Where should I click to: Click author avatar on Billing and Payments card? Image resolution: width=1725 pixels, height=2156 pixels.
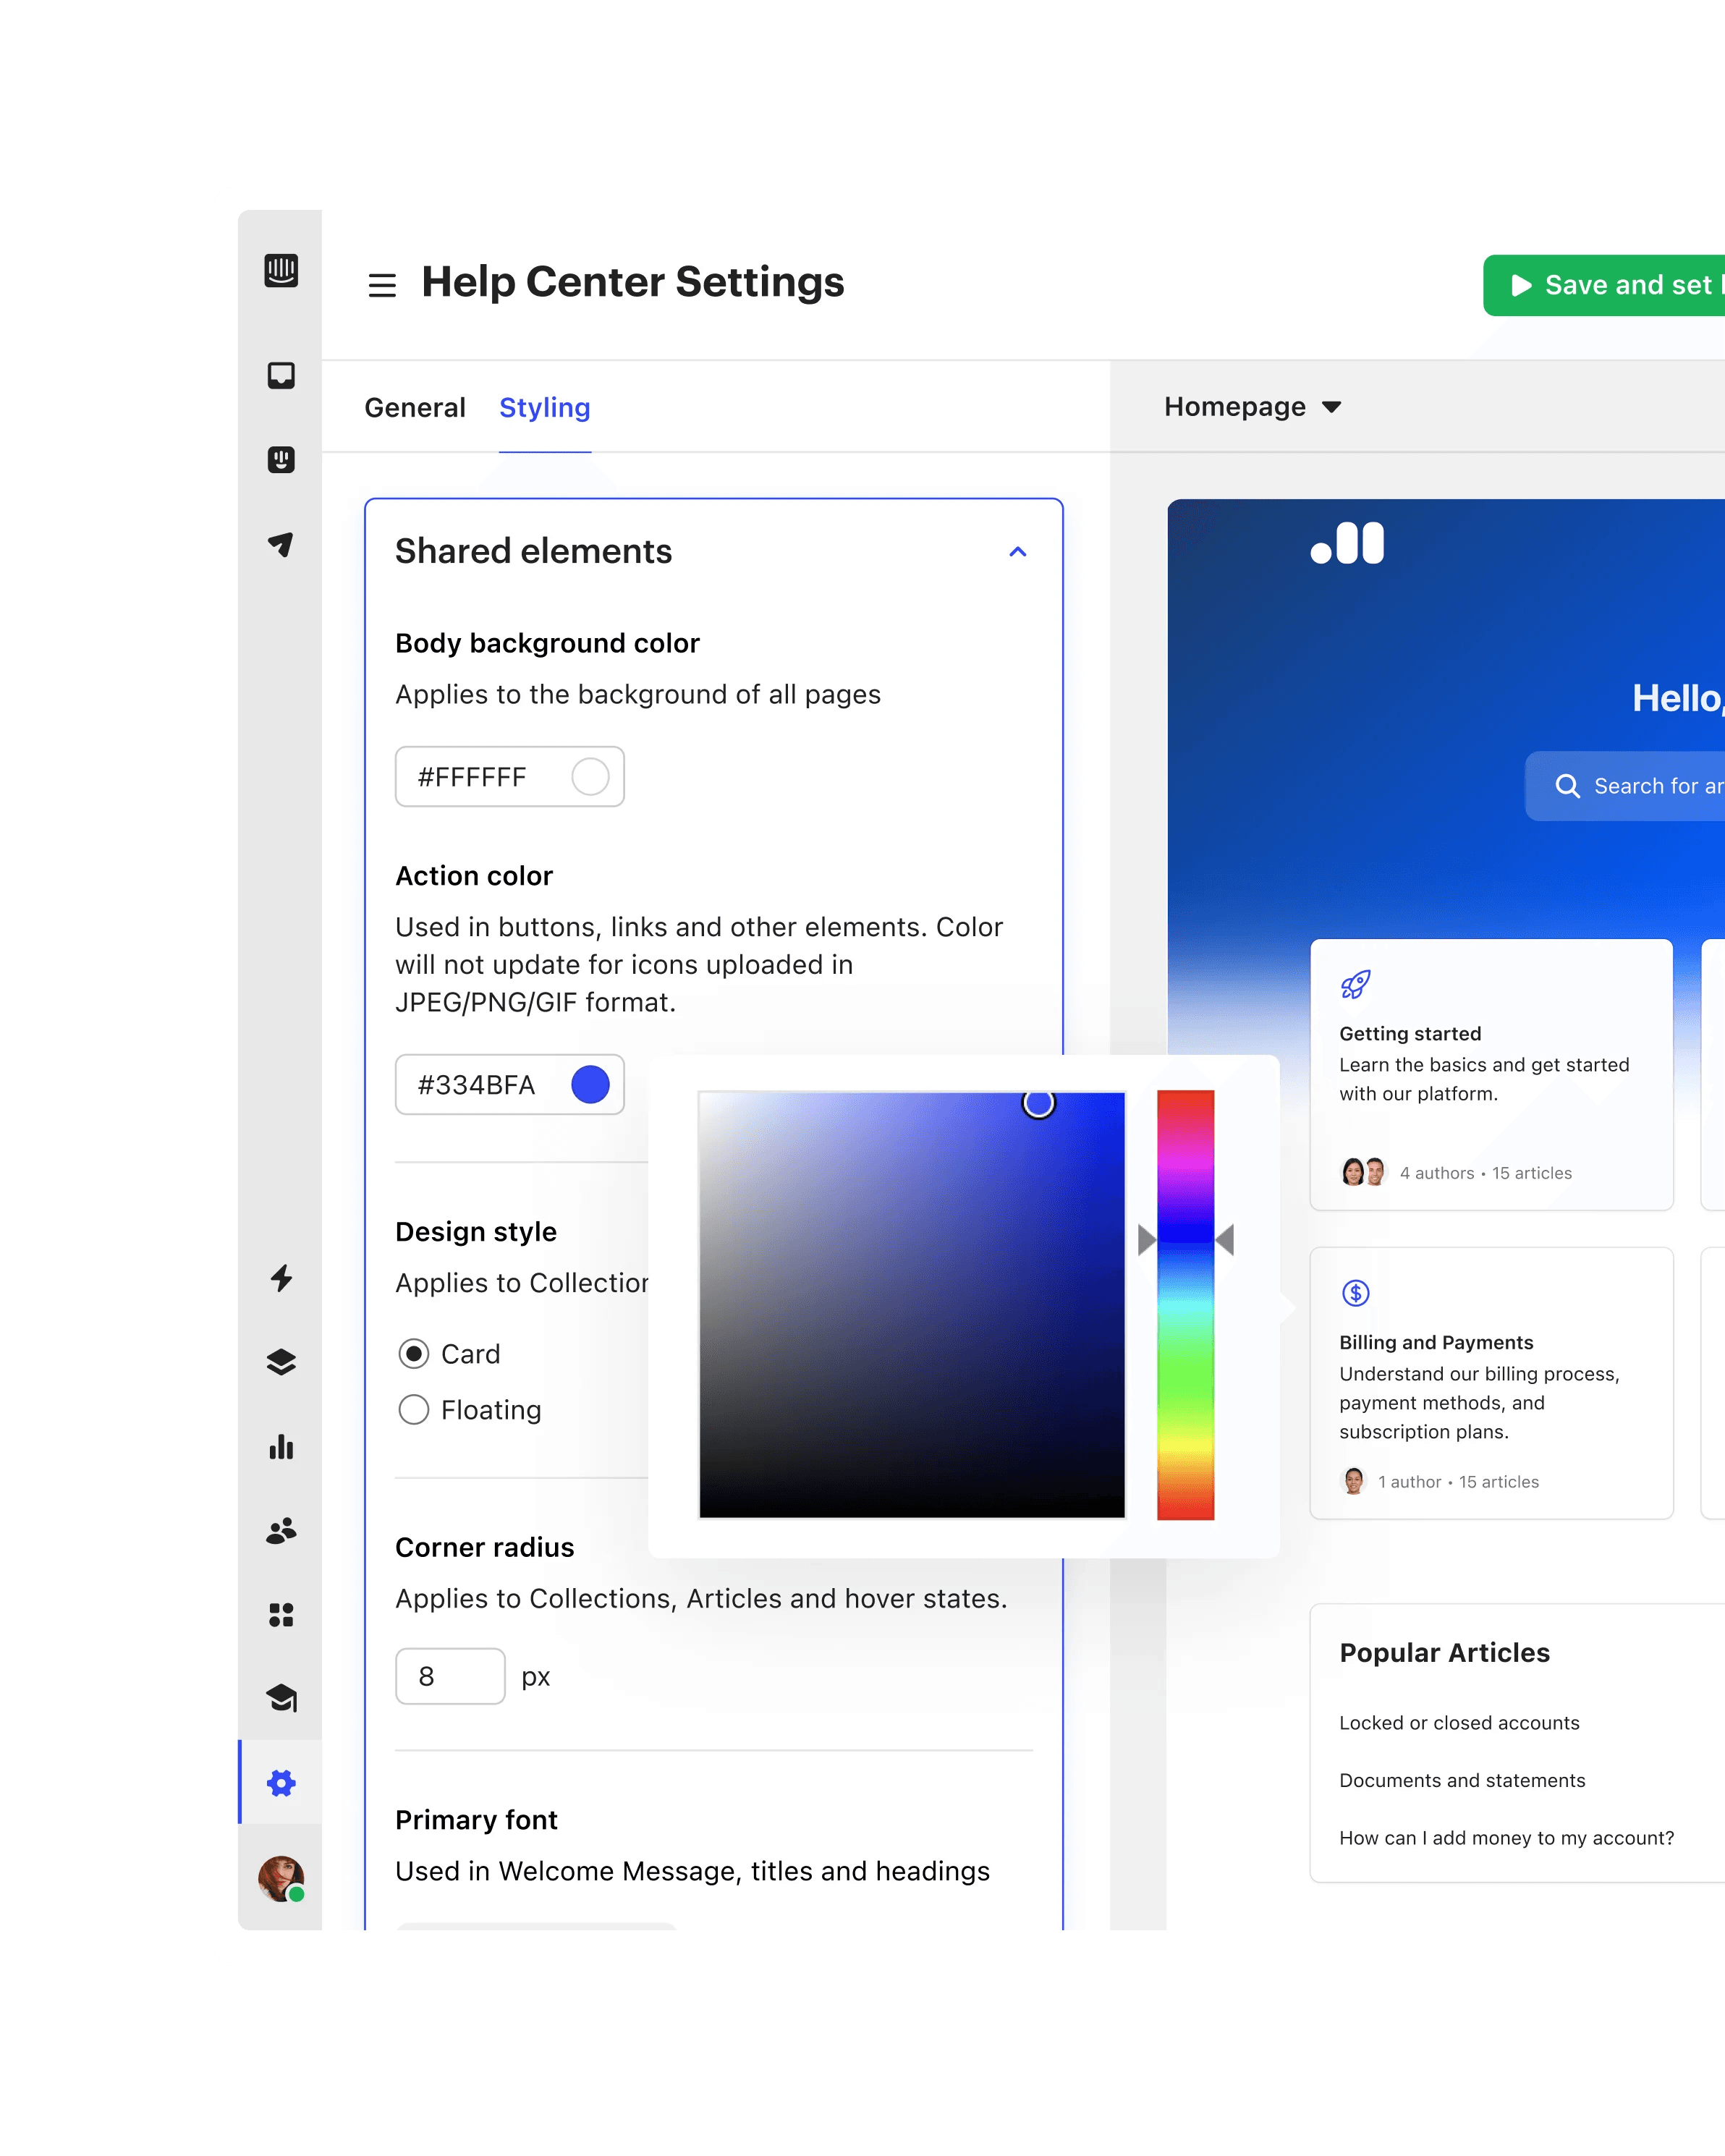(1353, 1481)
